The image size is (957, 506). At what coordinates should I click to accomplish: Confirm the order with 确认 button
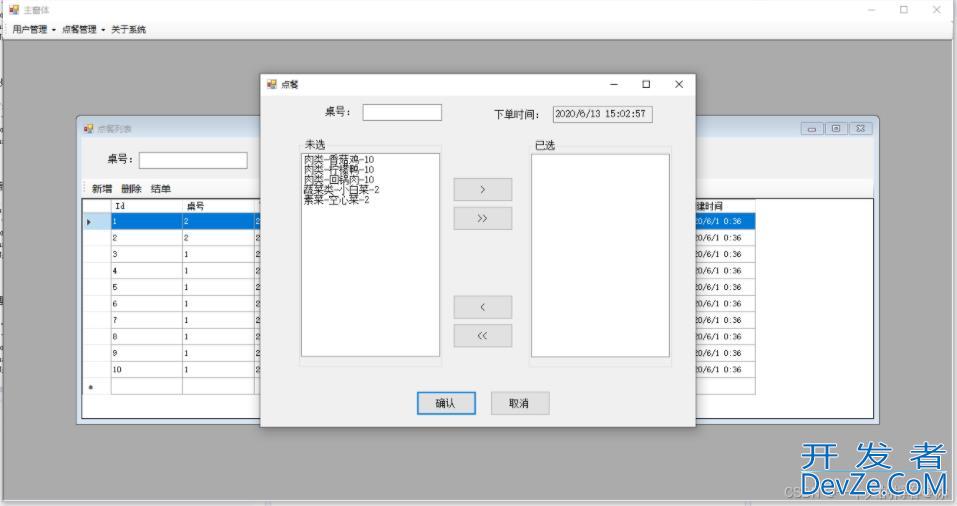coord(446,403)
